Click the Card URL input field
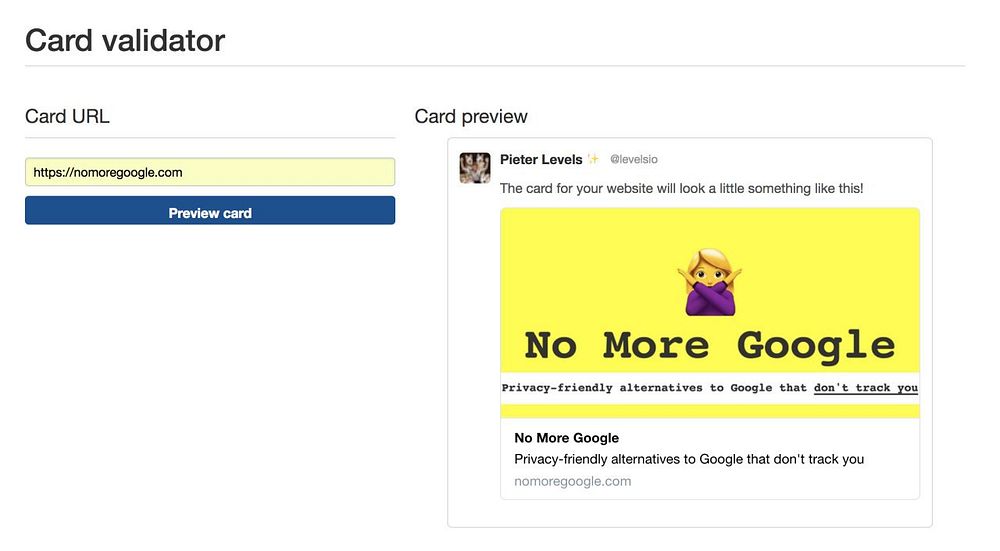1000x551 pixels. (x=210, y=172)
